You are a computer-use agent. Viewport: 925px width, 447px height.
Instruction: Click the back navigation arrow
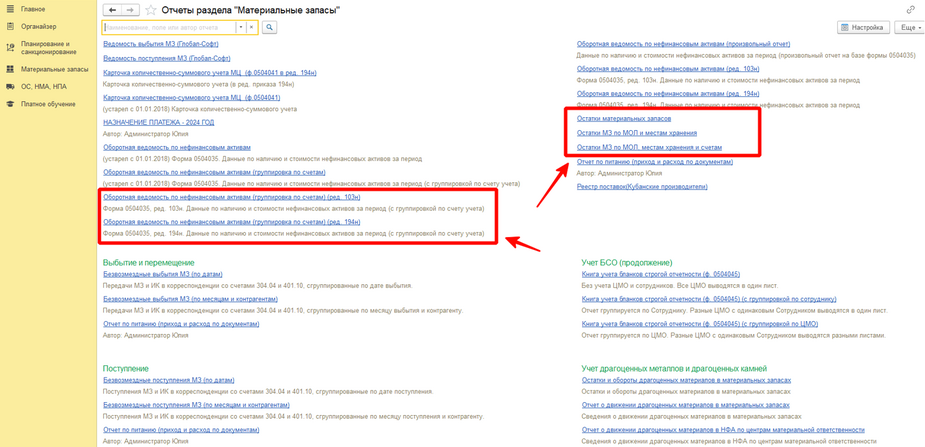[x=112, y=10]
